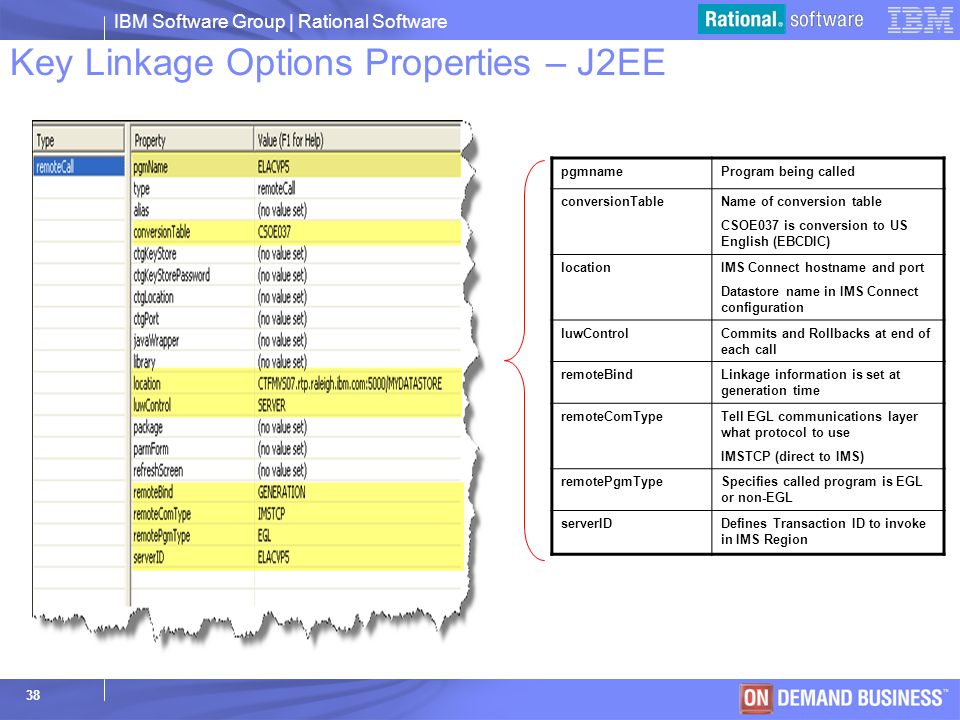This screenshot has width=960, height=720.
Task: Select the ctgKeyStore property
Action: click(155, 253)
